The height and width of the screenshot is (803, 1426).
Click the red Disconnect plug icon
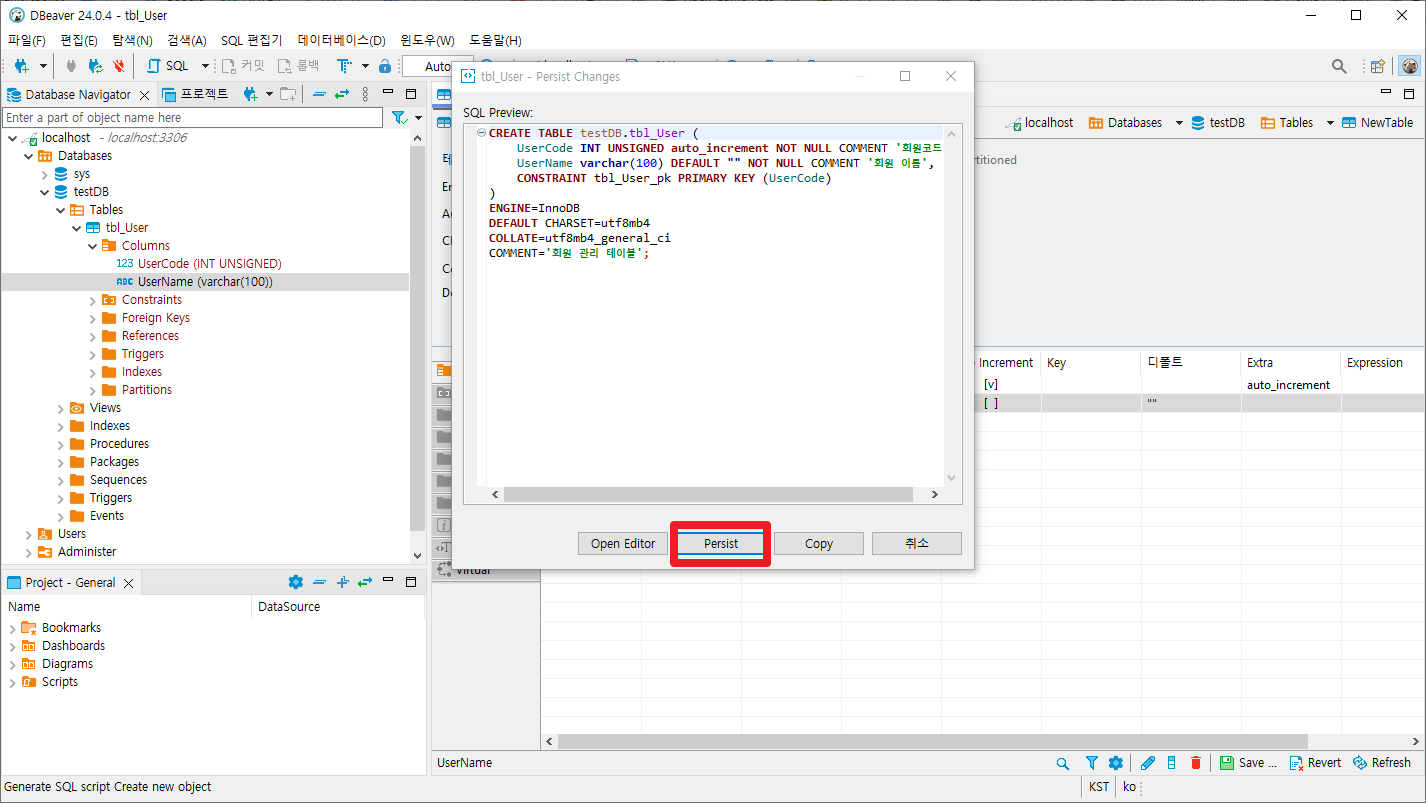119,66
